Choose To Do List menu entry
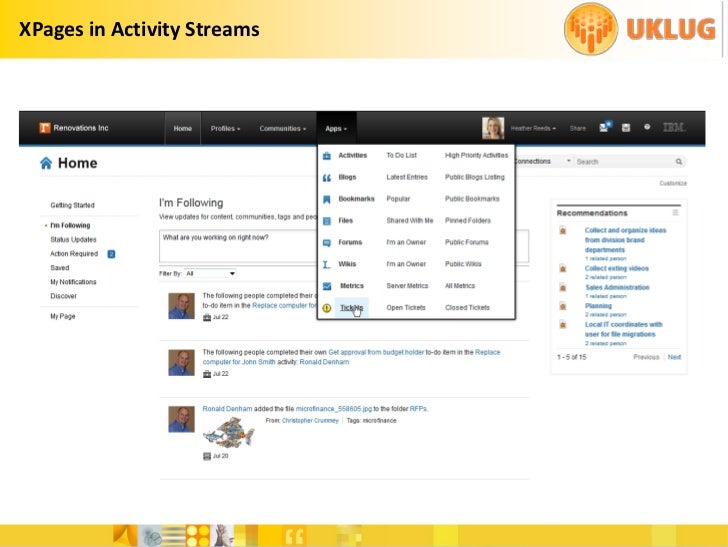 (402, 156)
